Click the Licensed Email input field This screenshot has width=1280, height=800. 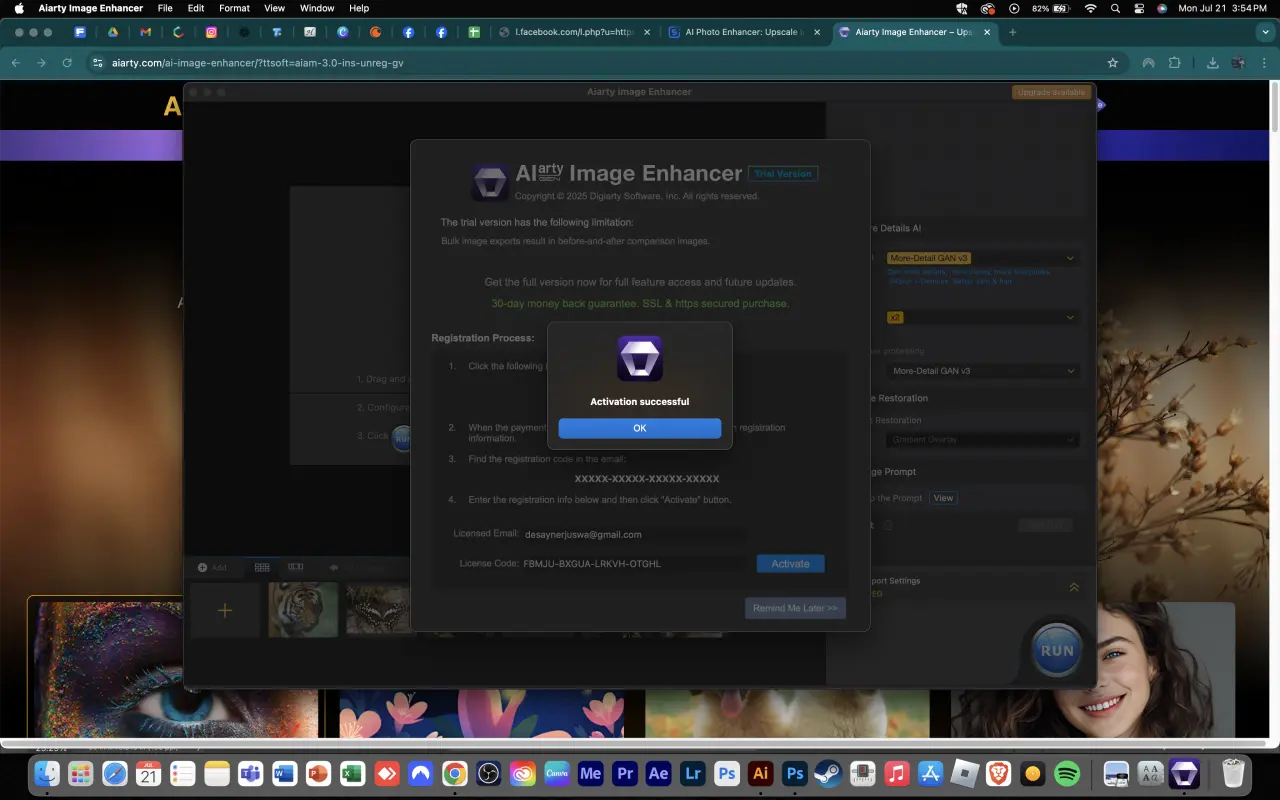[634, 535]
